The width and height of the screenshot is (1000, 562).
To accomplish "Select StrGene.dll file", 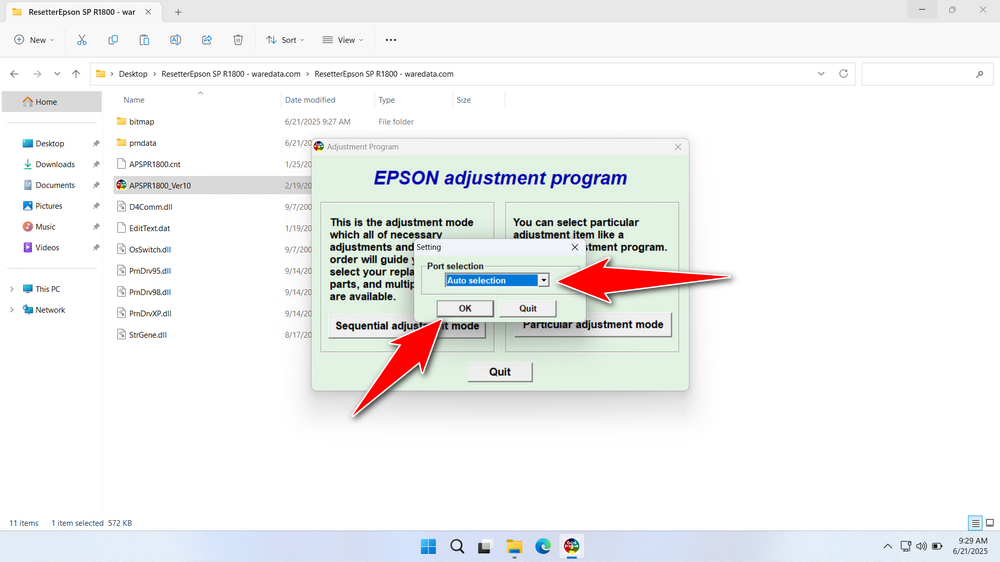I will point(147,334).
